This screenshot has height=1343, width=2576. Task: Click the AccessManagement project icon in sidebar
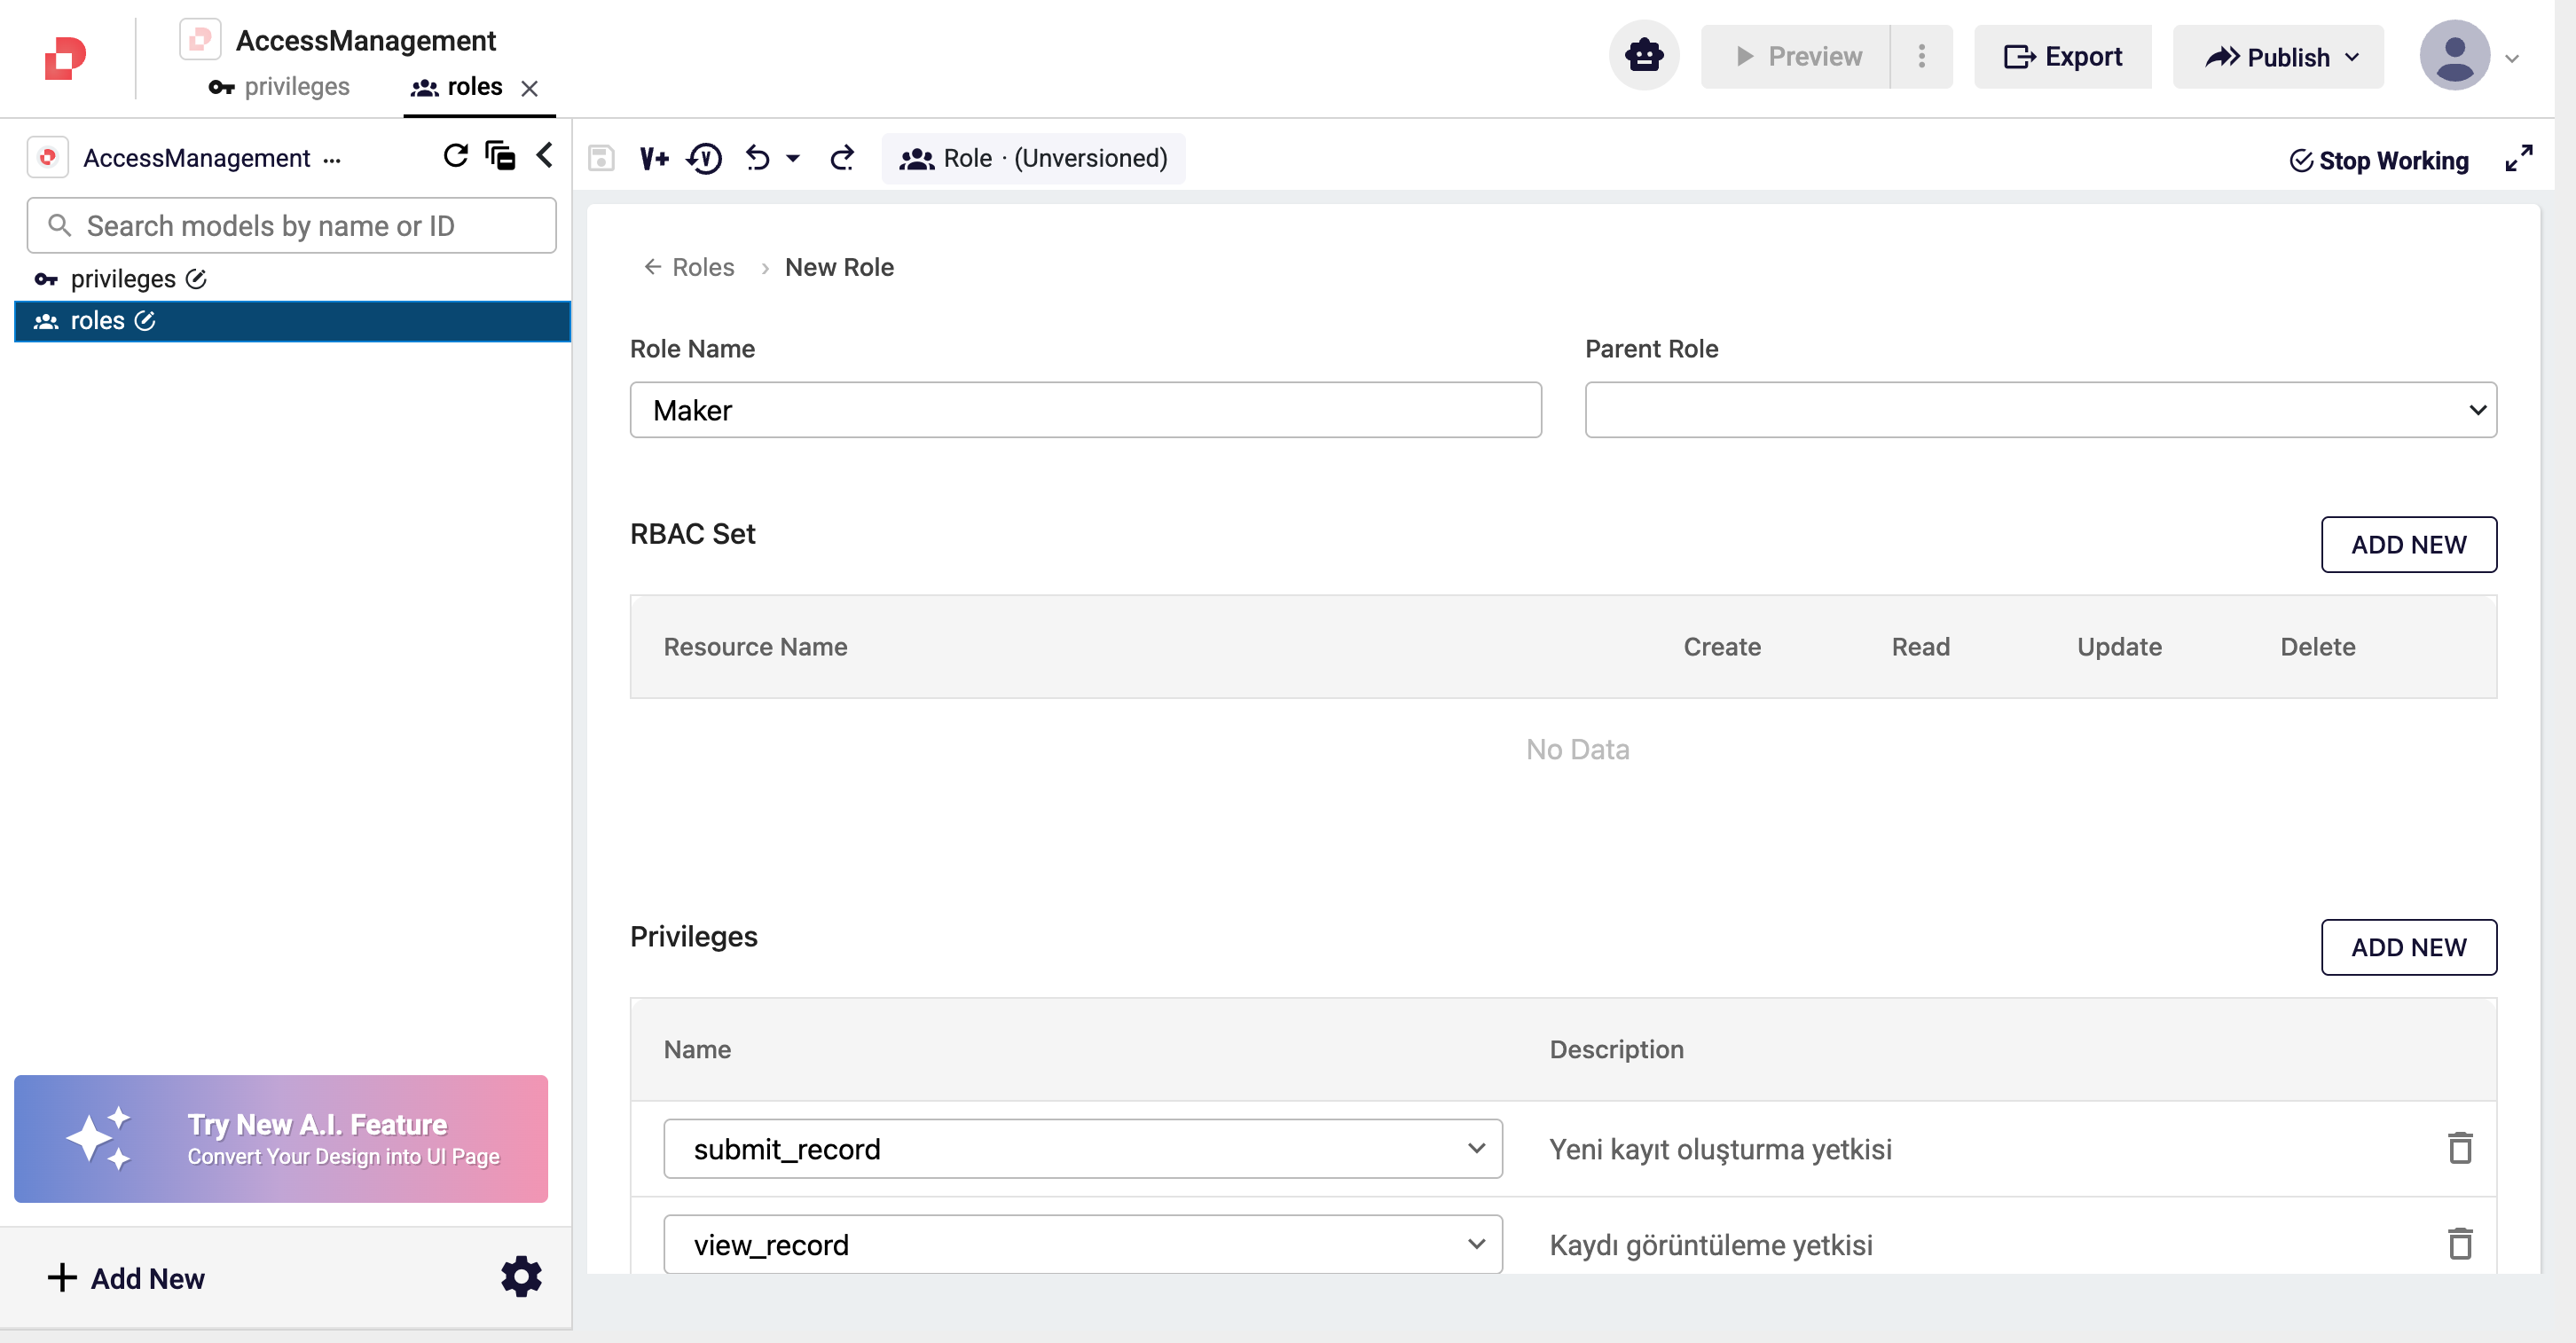(47, 158)
